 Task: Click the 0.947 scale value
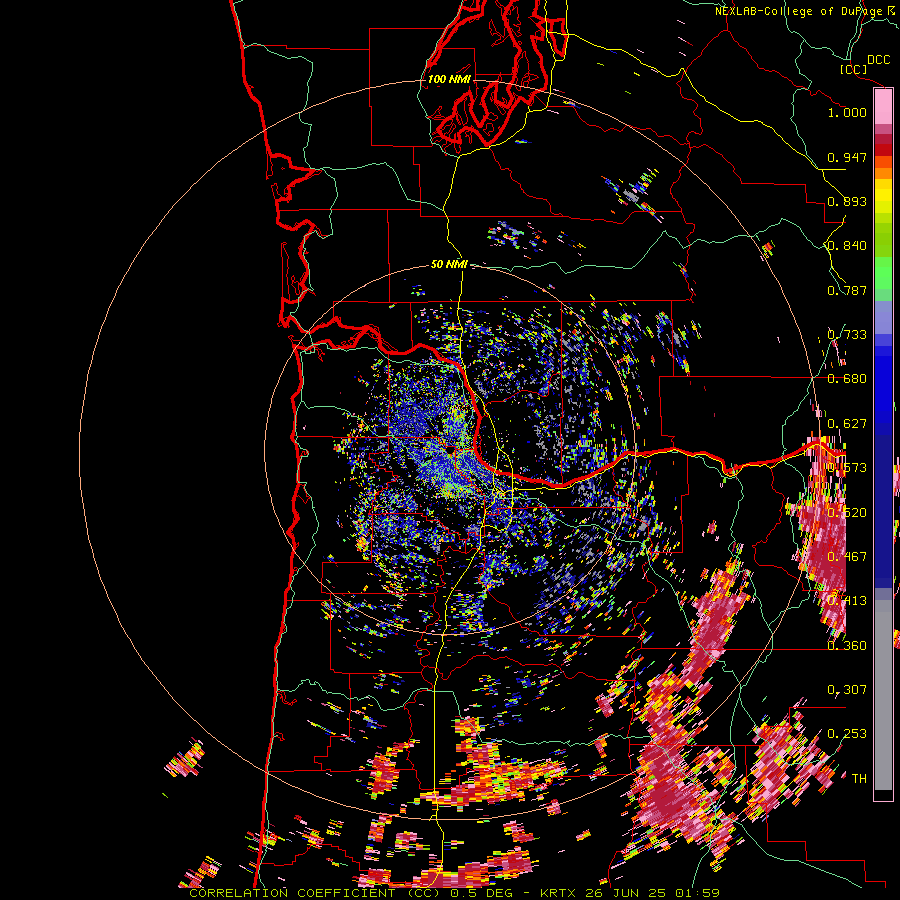(847, 157)
